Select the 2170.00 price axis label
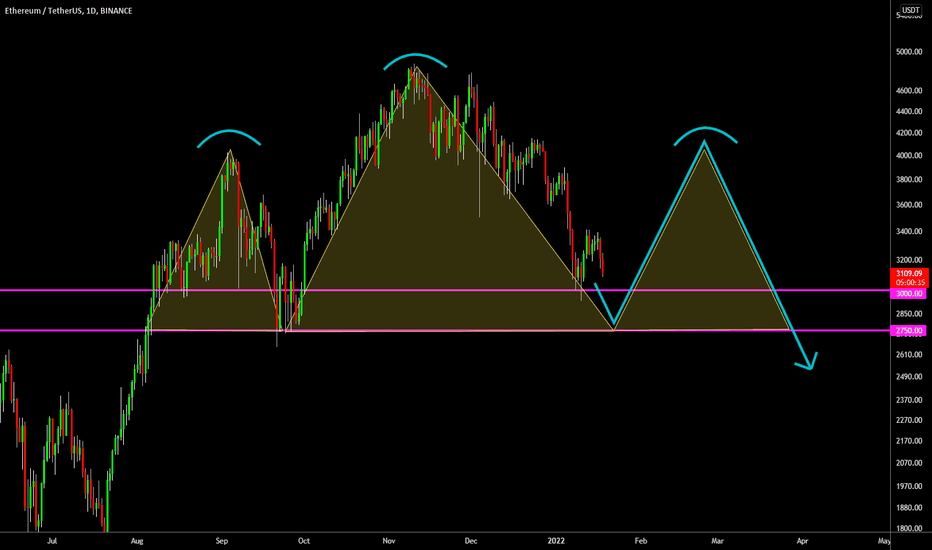The width and height of the screenshot is (932, 550). tap(909, 441)
